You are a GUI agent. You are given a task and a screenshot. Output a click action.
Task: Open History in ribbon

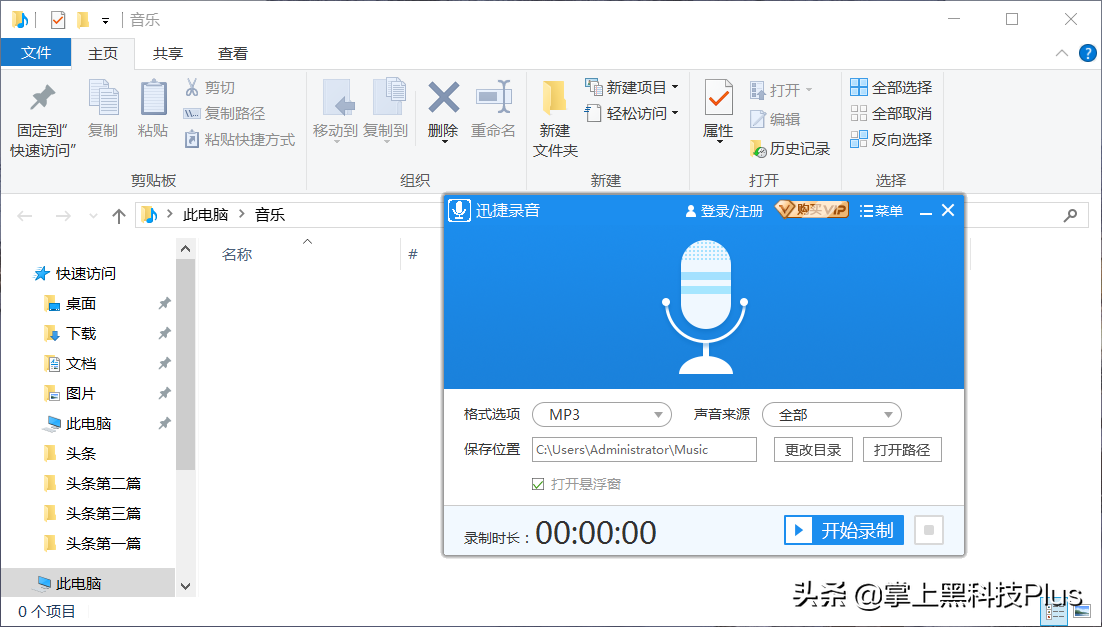[x=790, y=149]
